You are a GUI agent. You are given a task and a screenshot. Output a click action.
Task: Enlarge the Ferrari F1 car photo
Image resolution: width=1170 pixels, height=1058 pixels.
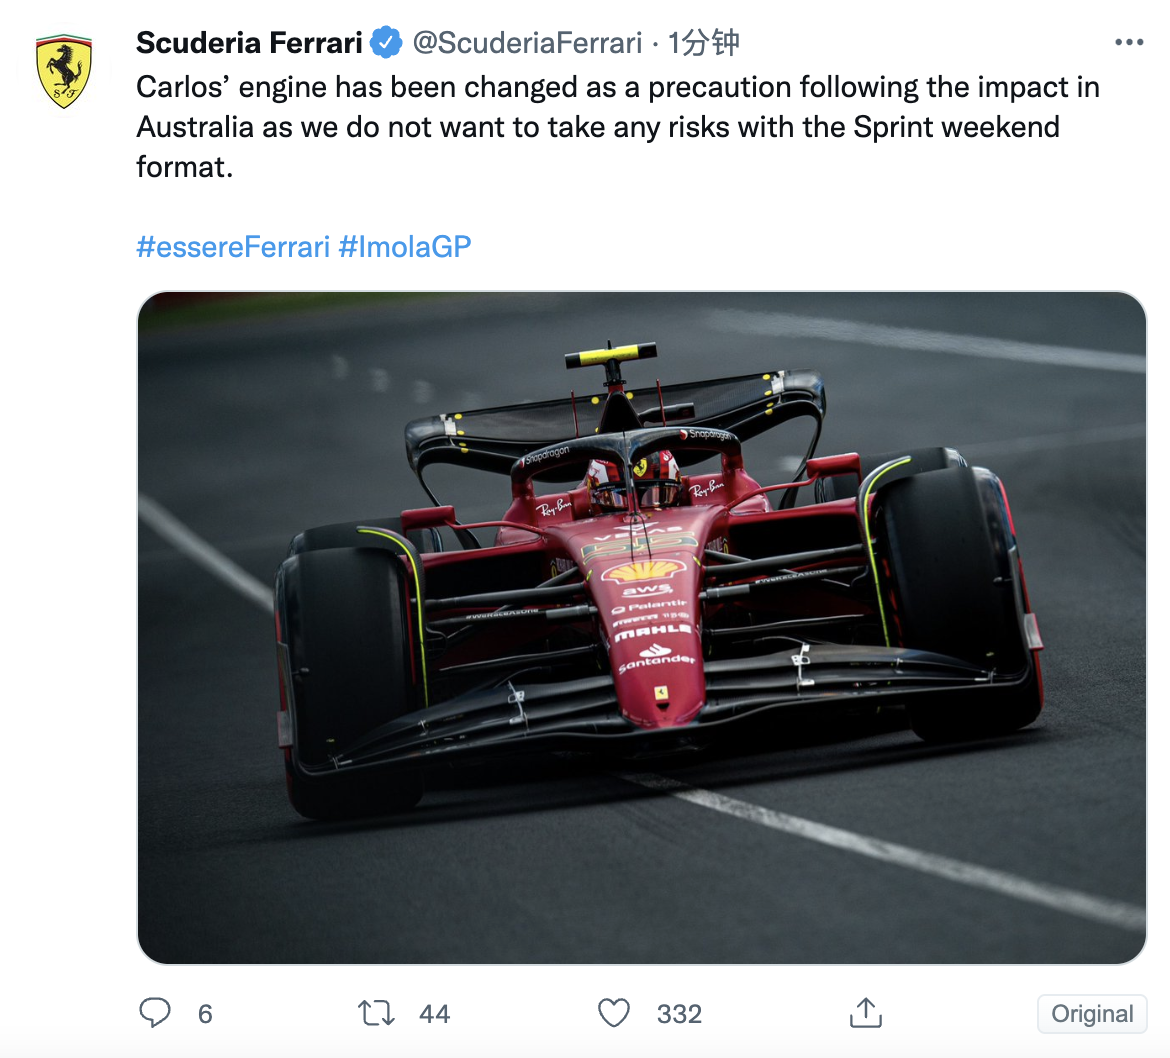coord(641,627)
